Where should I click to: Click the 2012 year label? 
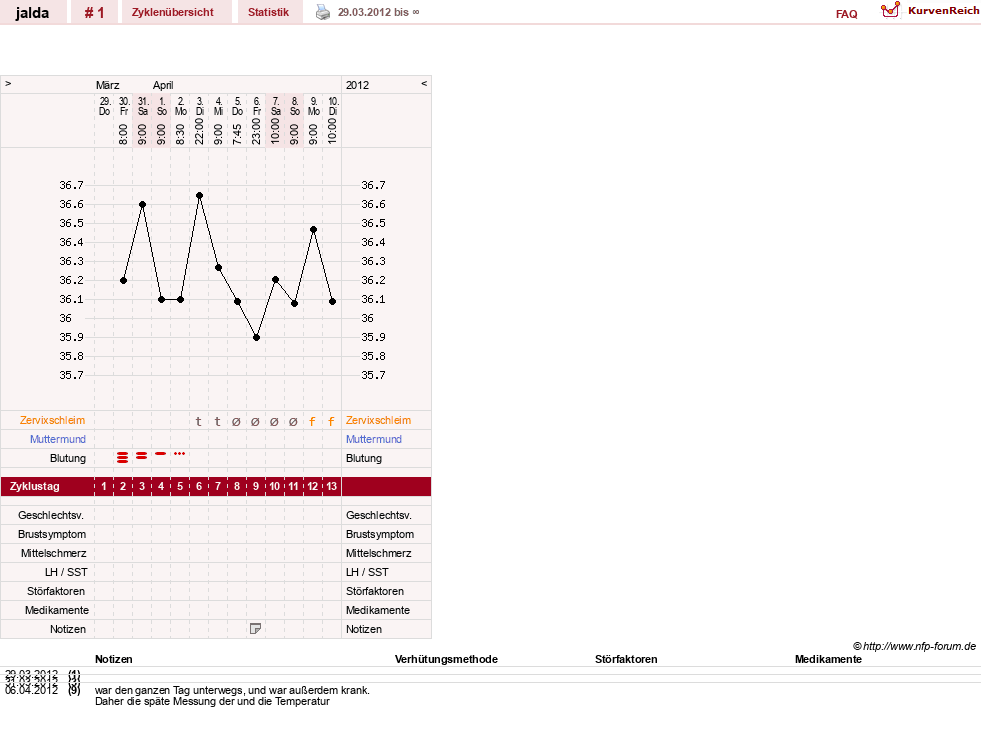click(x=357, y=85)
